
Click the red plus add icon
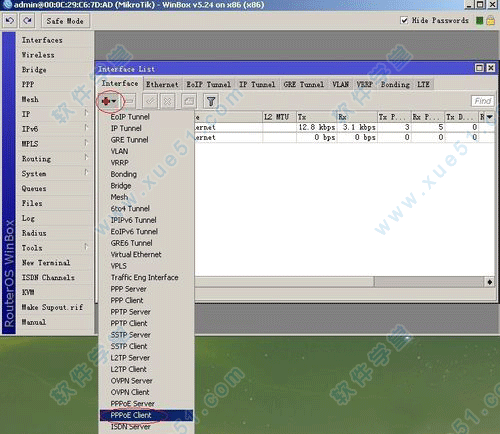coord(106,101)
